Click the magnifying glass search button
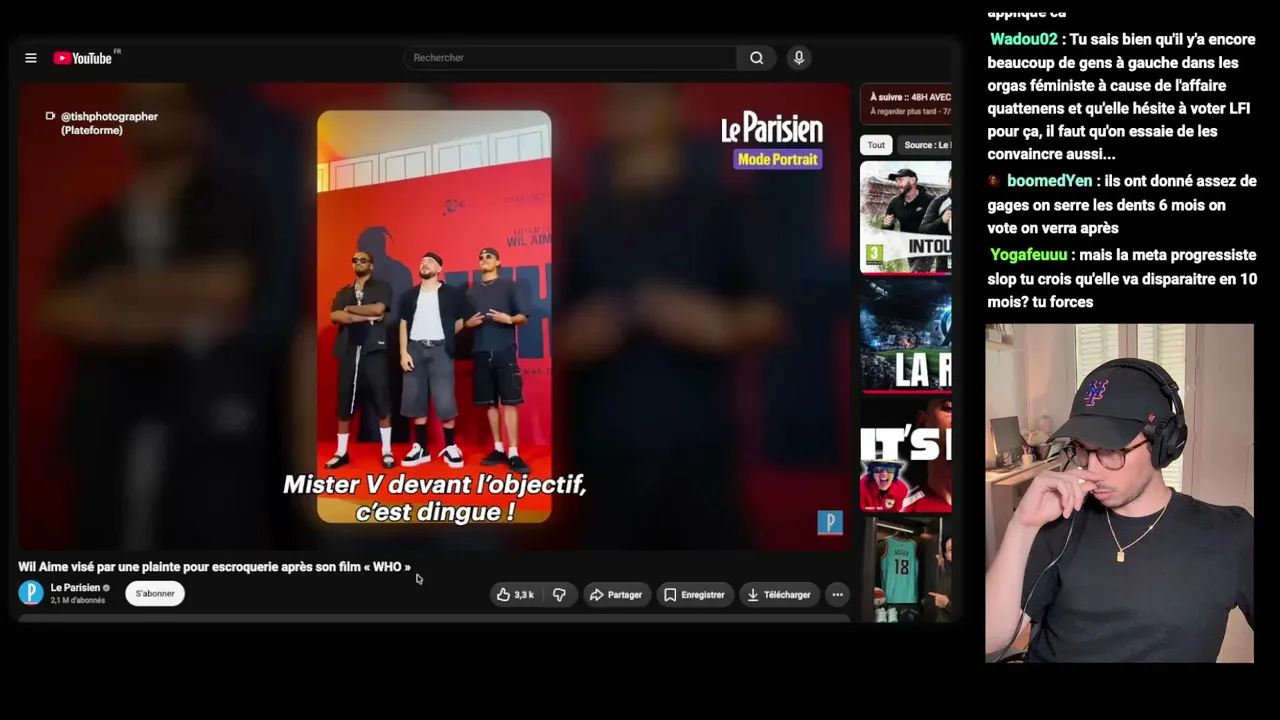The width and height of the screenshot is (1280, 720). tap(757, 58)
